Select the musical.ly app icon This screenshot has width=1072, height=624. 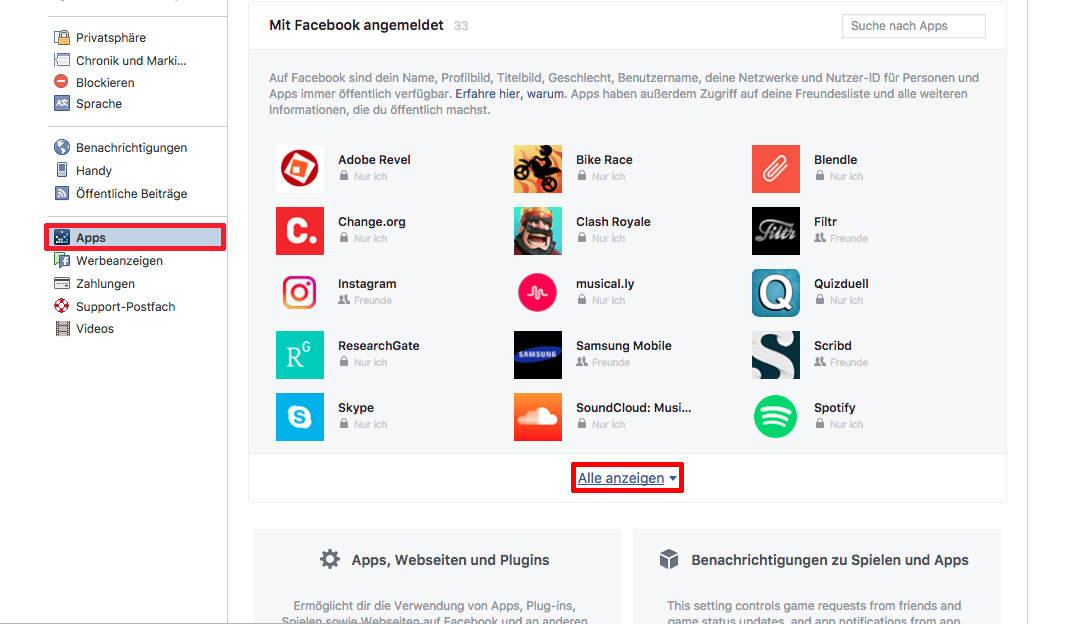point(537,293)
